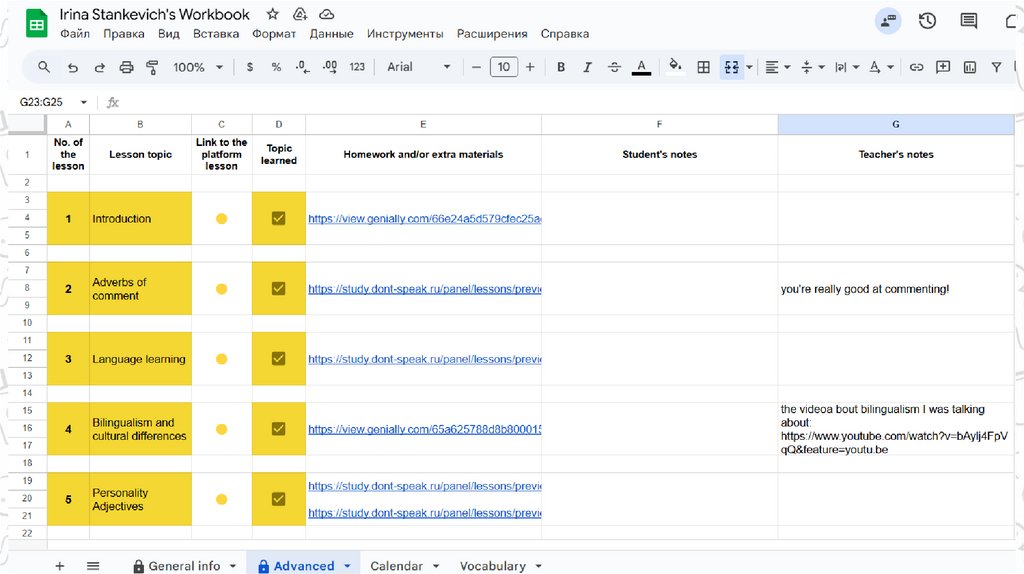Select the paint format roller
This screenshot has height=574, width=1024.
153,67
